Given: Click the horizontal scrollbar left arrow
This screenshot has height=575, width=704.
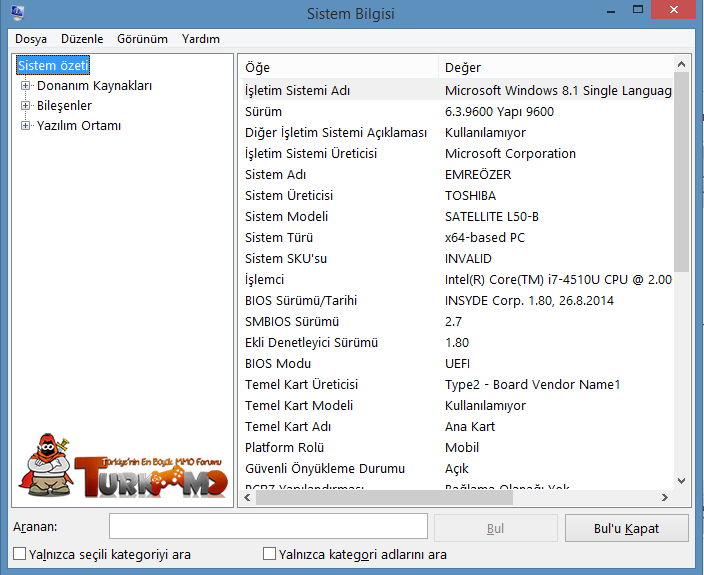Looking at the screenshot, I should pyautogui.click(x=247, y=497).
